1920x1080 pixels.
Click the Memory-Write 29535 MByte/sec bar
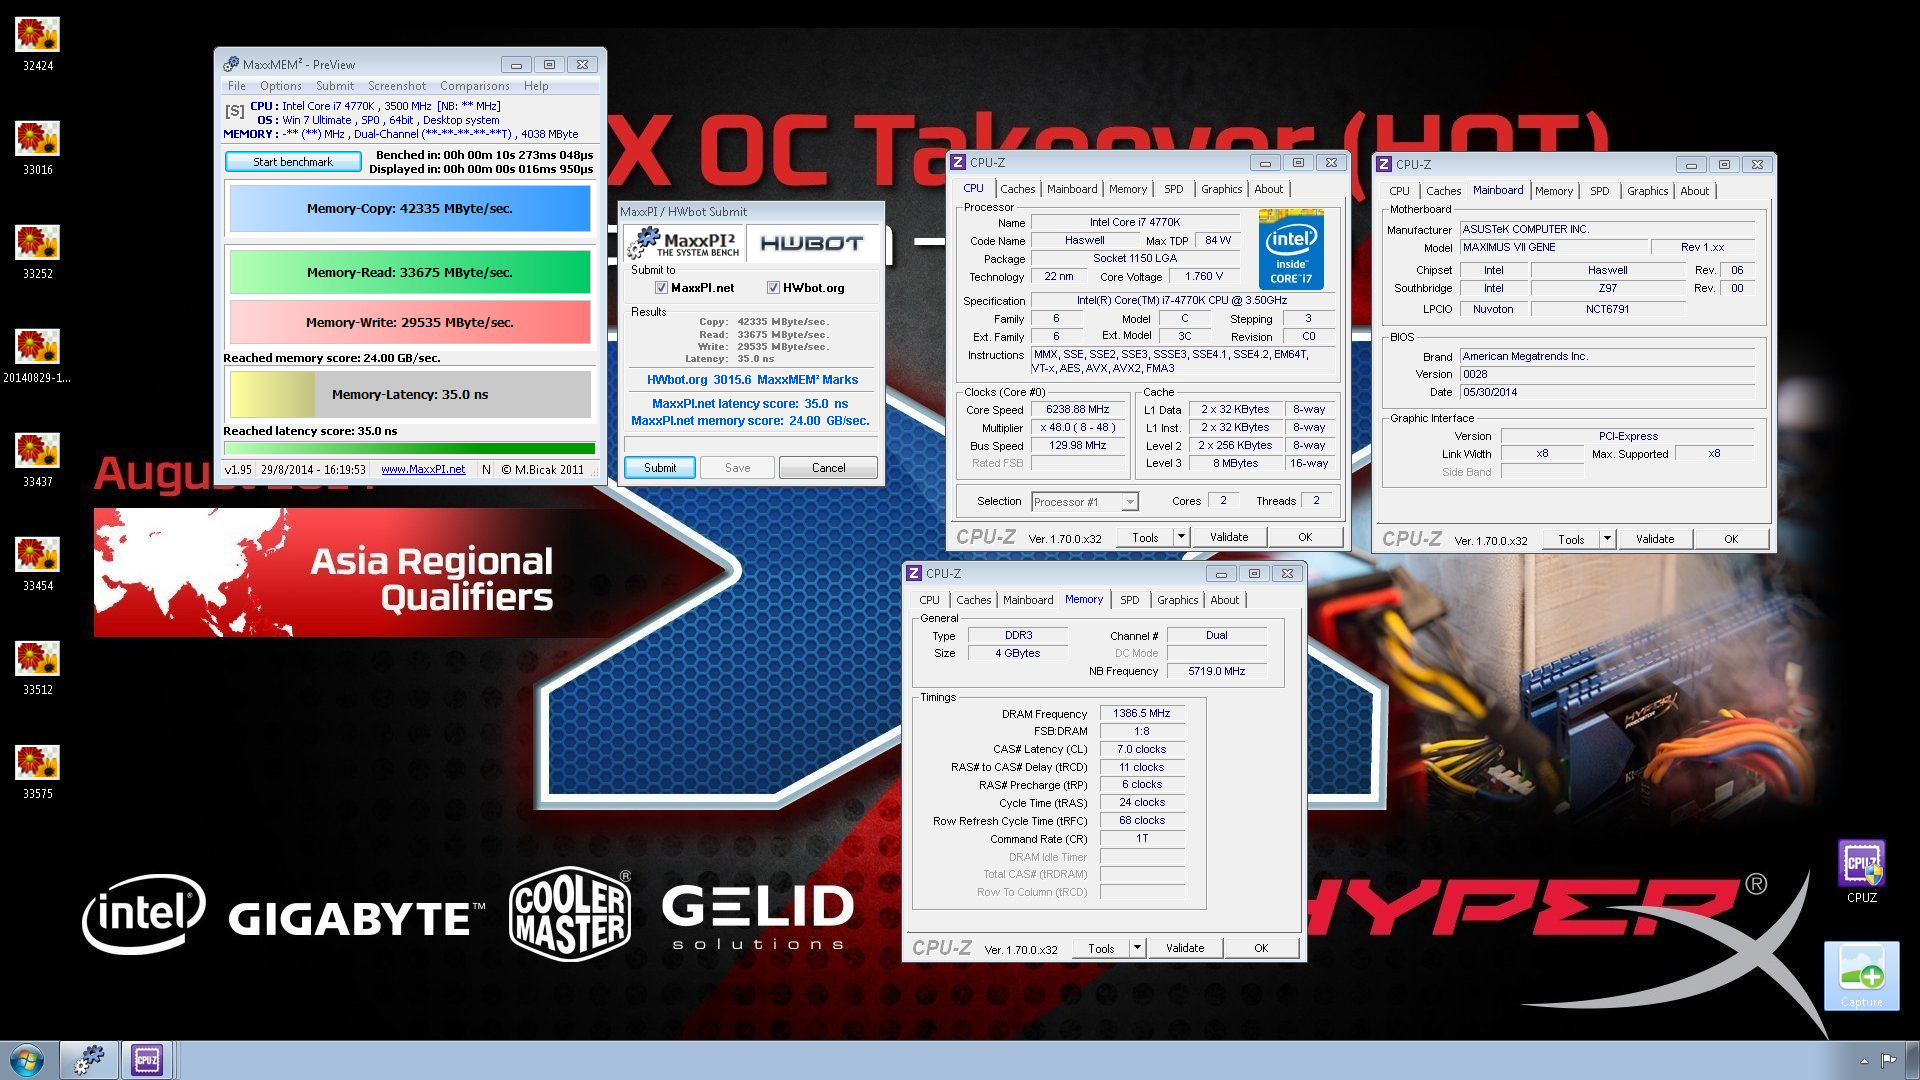point(410,322)
